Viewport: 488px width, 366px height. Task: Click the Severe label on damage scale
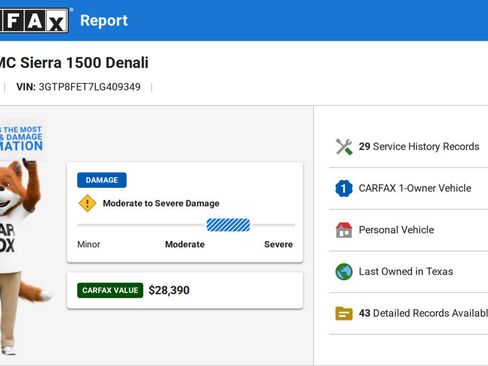[278, 244]
